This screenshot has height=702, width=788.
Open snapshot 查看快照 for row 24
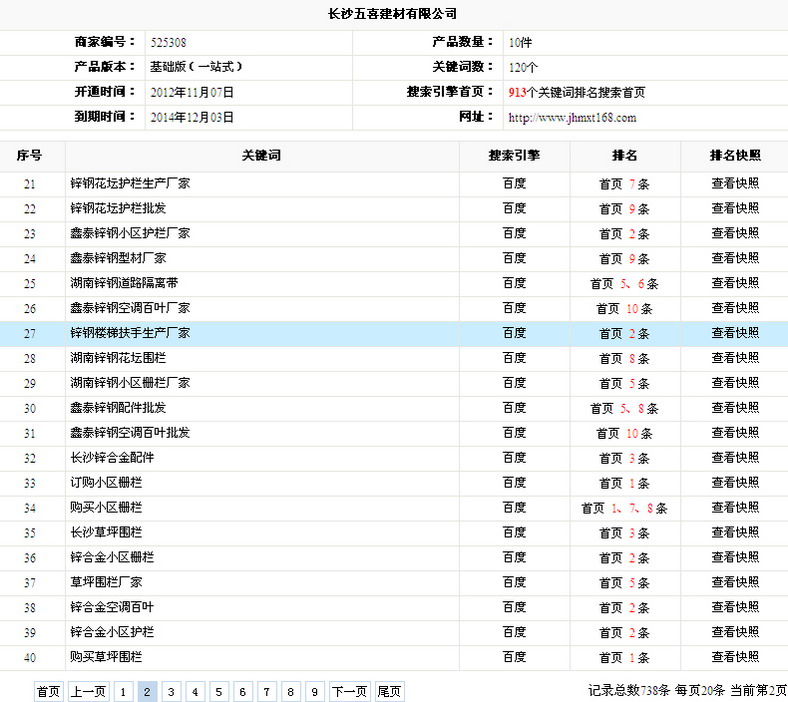point(735,258)
